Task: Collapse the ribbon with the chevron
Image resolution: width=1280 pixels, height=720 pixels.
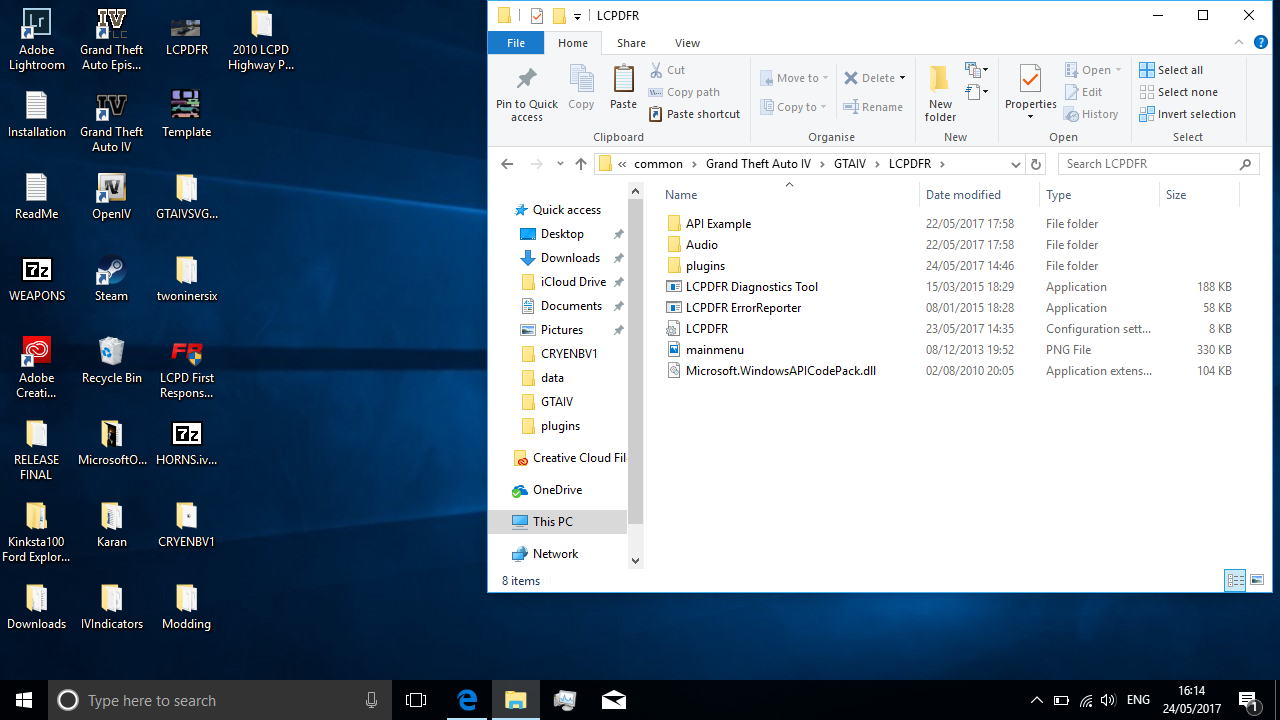Action: [x=1238, y=43]
